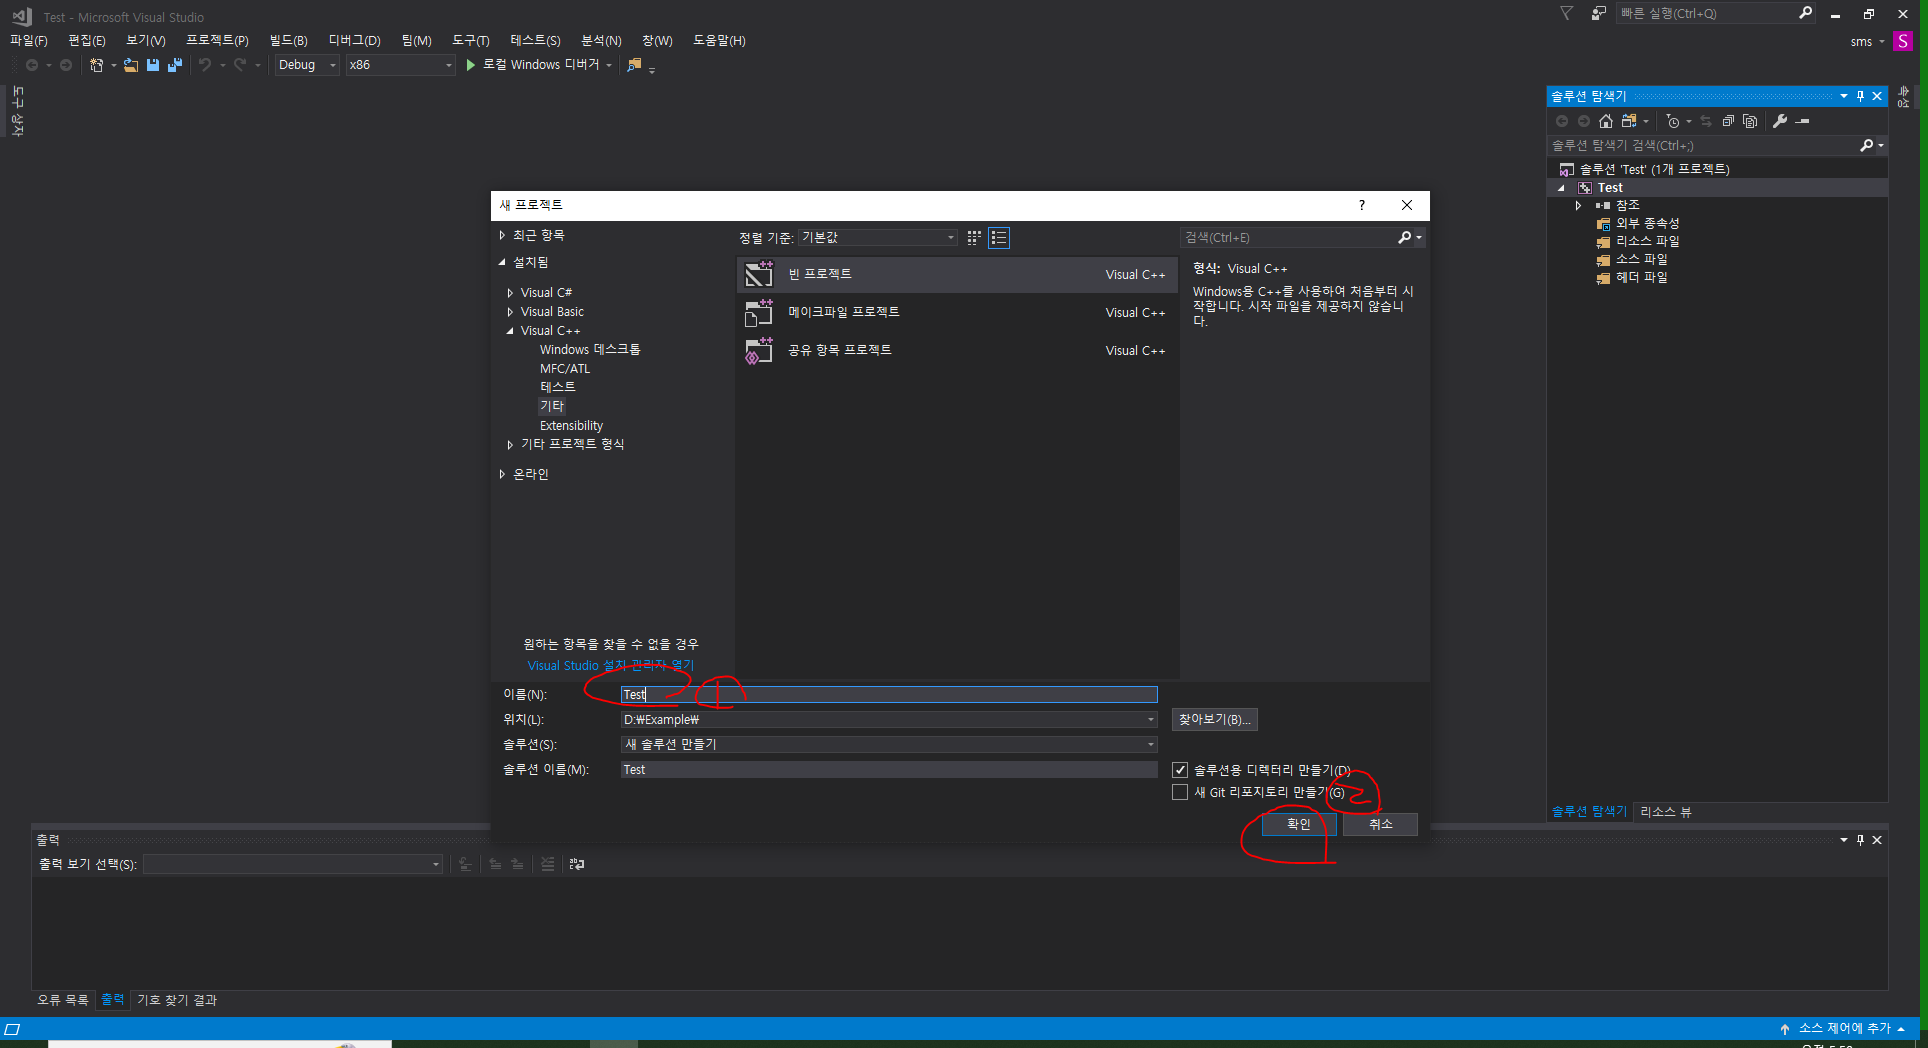Click the 확인 button

coord(1298,824)
